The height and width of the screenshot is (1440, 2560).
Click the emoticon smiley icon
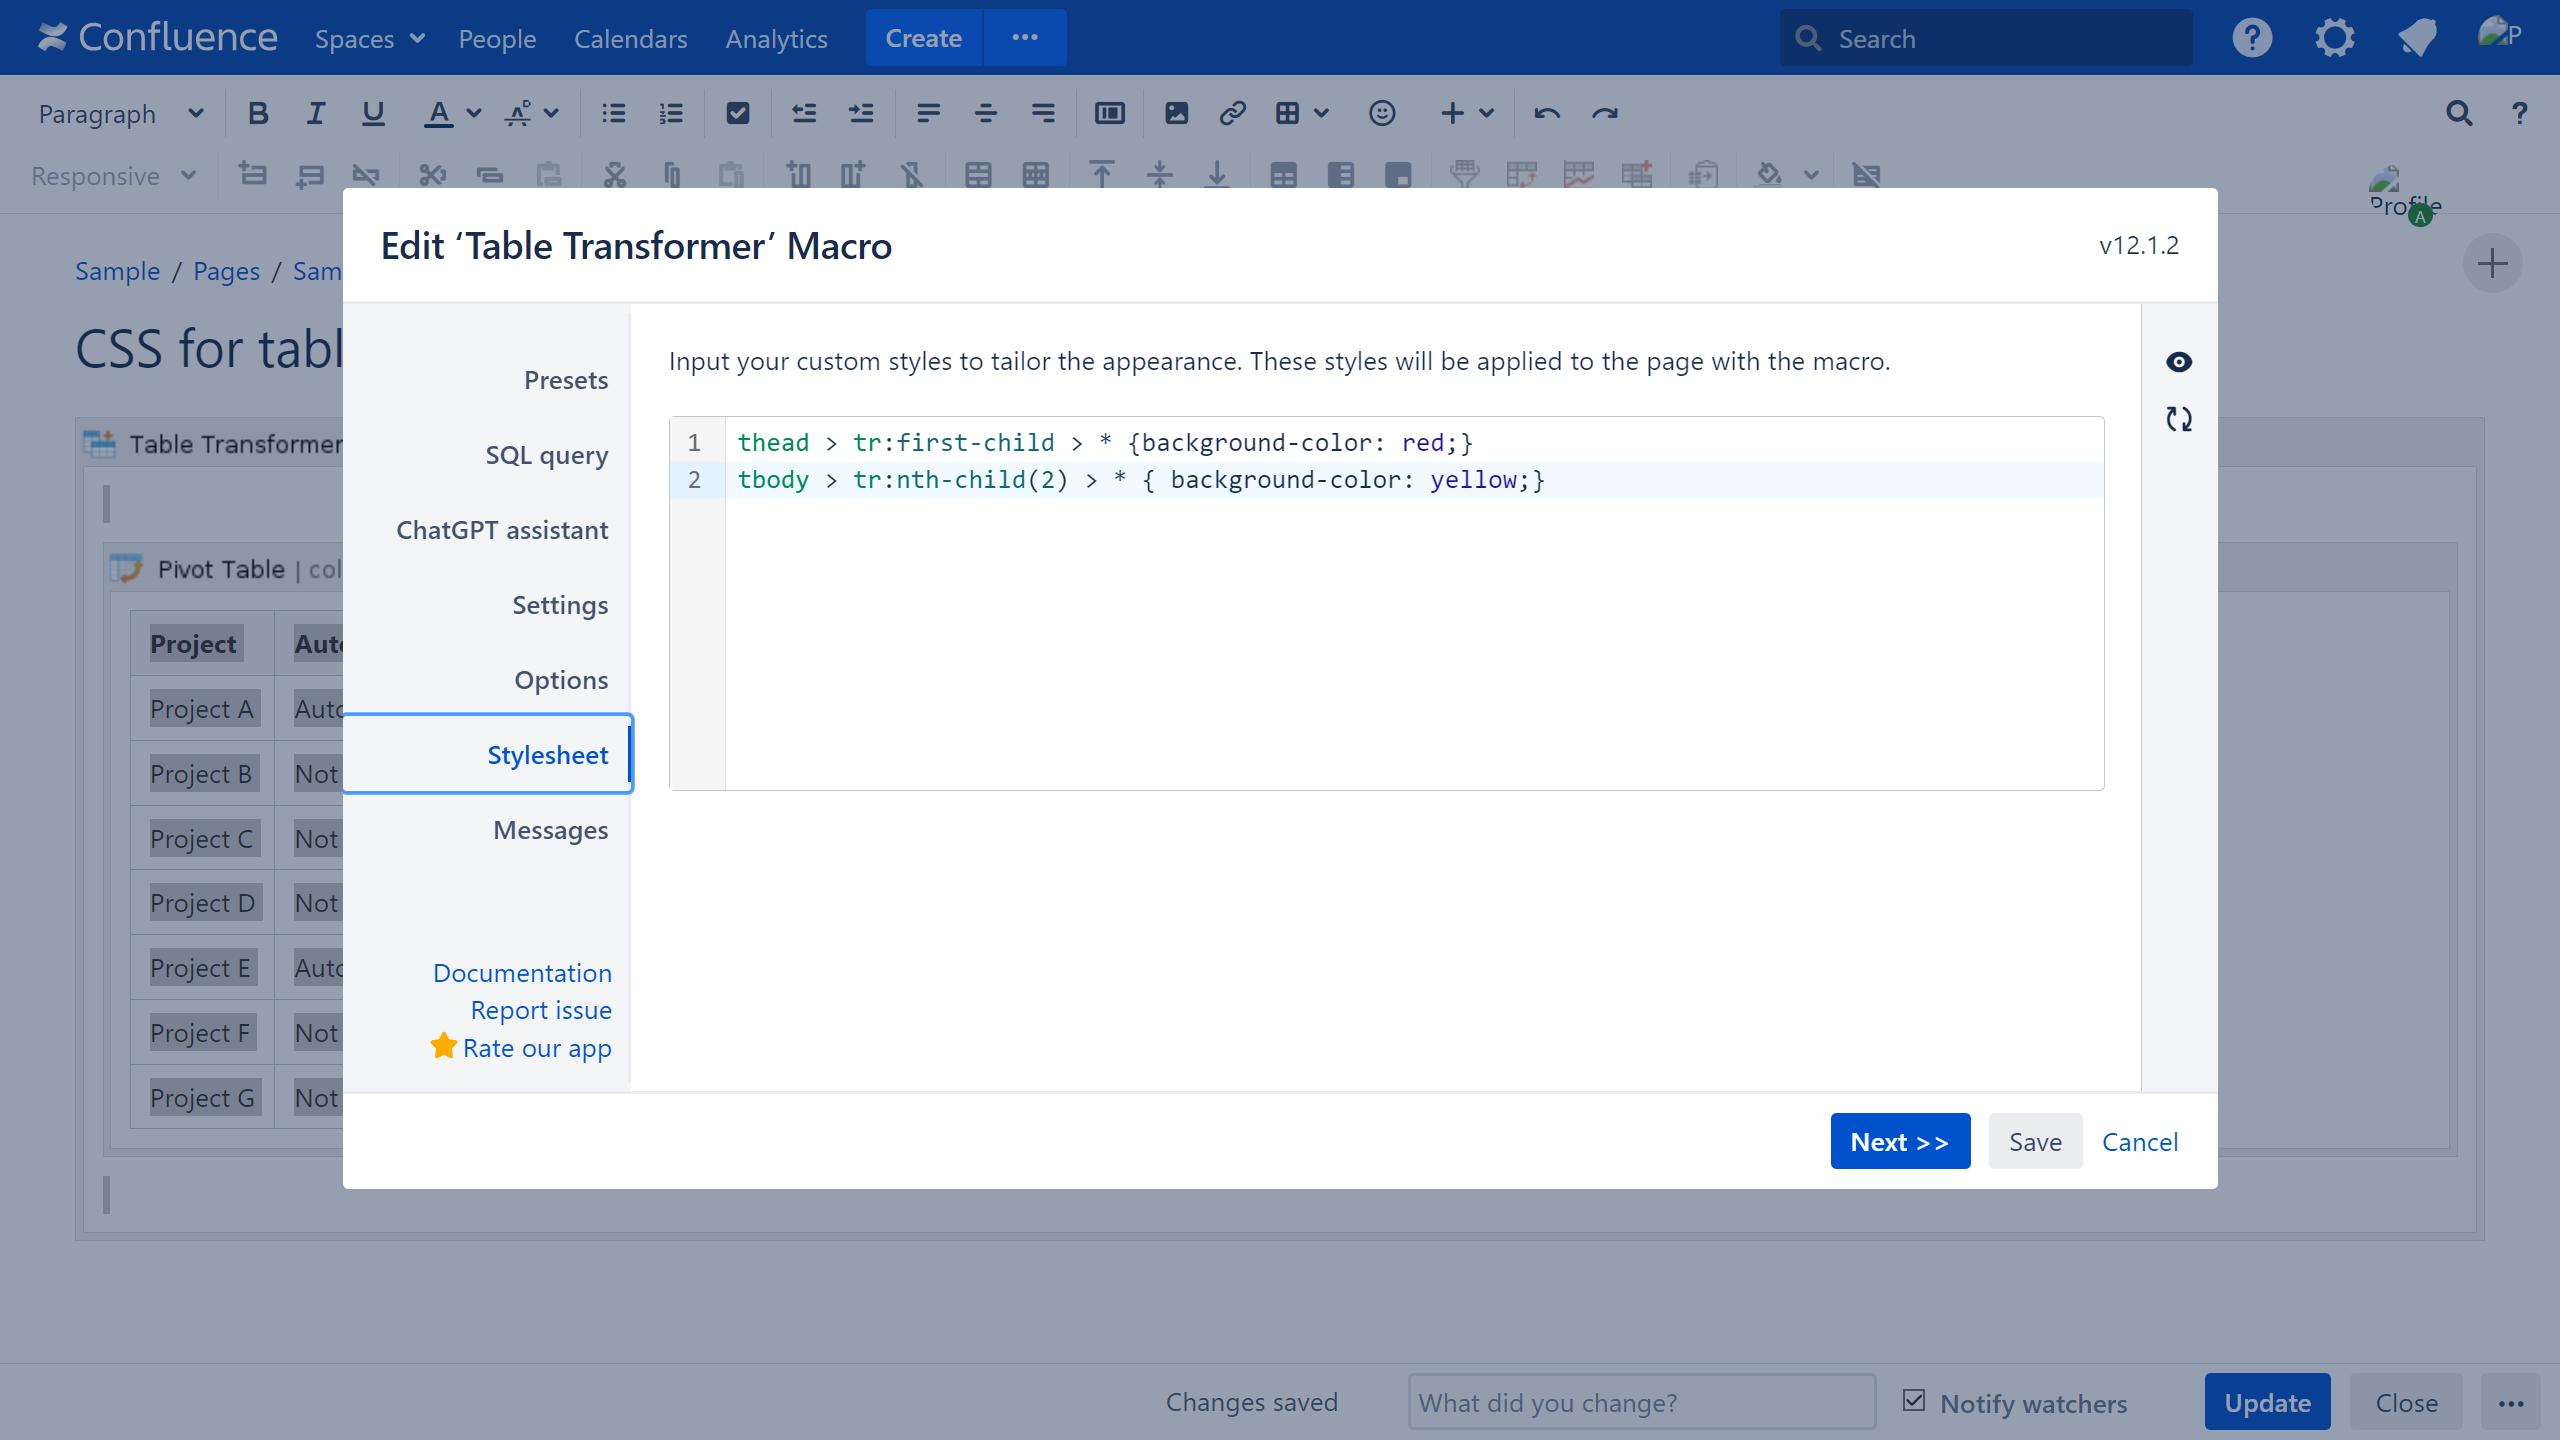pos(1381,114)
